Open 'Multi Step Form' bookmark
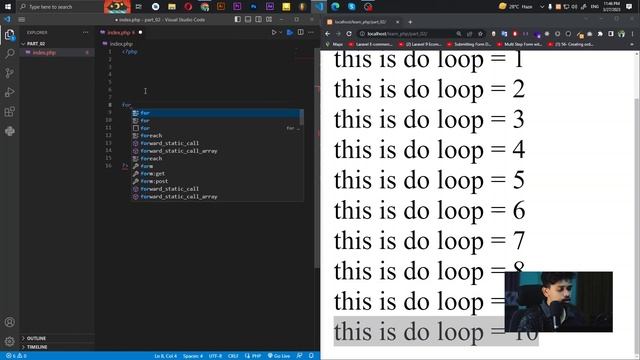This screenshot has width=640, height=360. coord(520,44)
